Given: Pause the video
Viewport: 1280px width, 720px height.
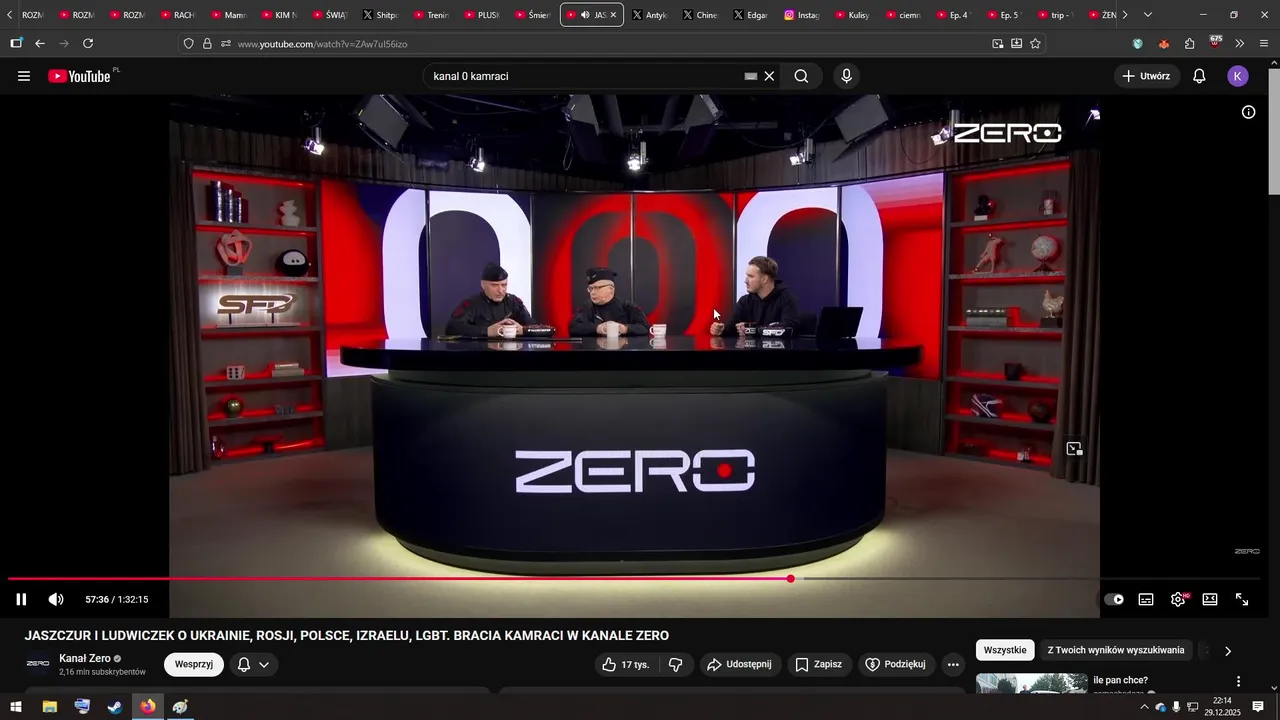Looking at the screenshot, I should click(x=21, y=599).
